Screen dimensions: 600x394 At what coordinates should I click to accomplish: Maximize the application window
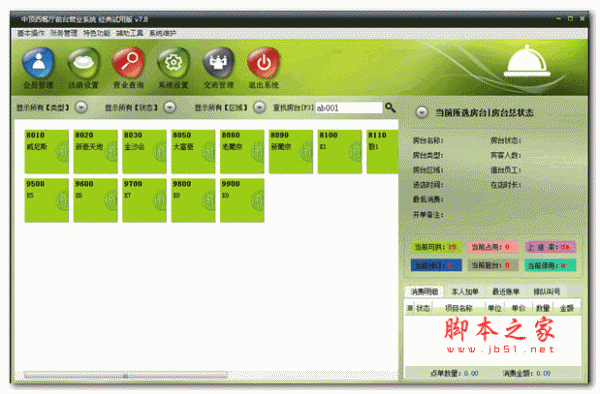[570, 18]
